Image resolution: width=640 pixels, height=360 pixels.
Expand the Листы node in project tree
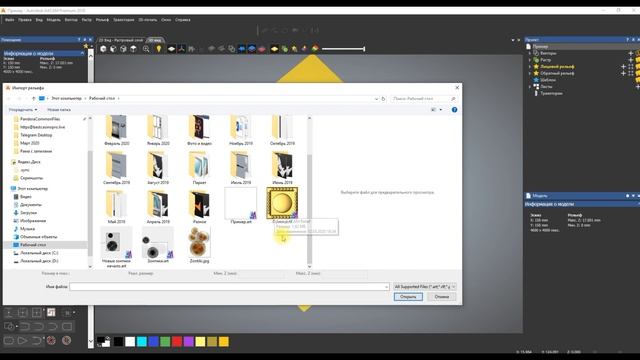tap(530, 87)
